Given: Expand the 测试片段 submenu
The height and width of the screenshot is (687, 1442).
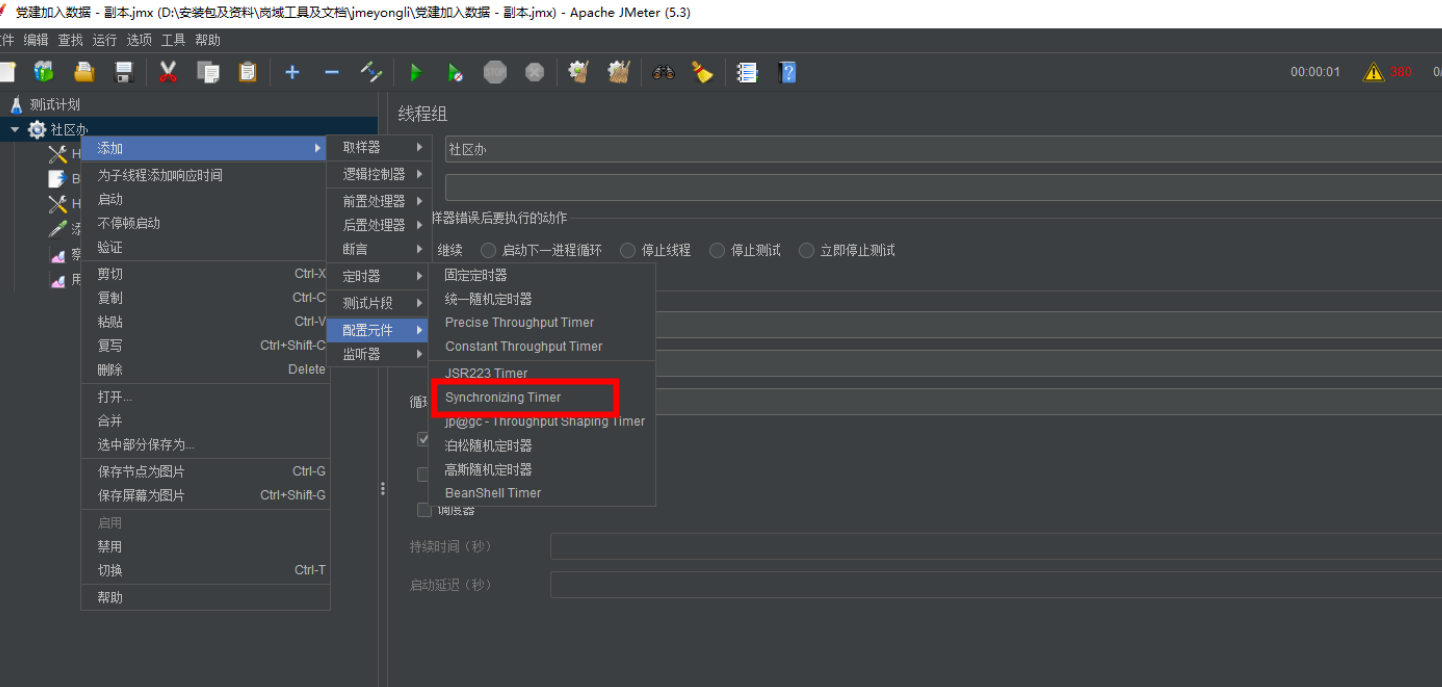Looking at the screenshot, I should coord(380,303).
